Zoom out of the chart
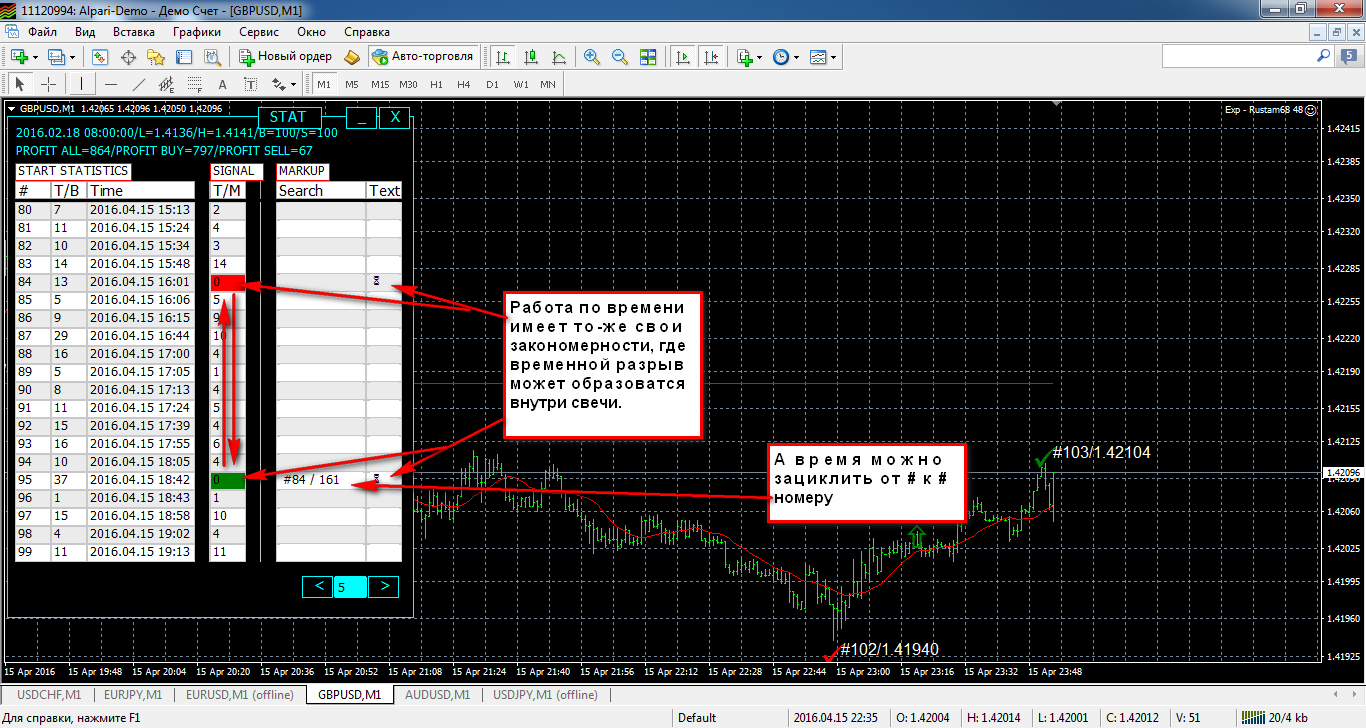Screen dimensions: 1366x728 pos(620,56)
